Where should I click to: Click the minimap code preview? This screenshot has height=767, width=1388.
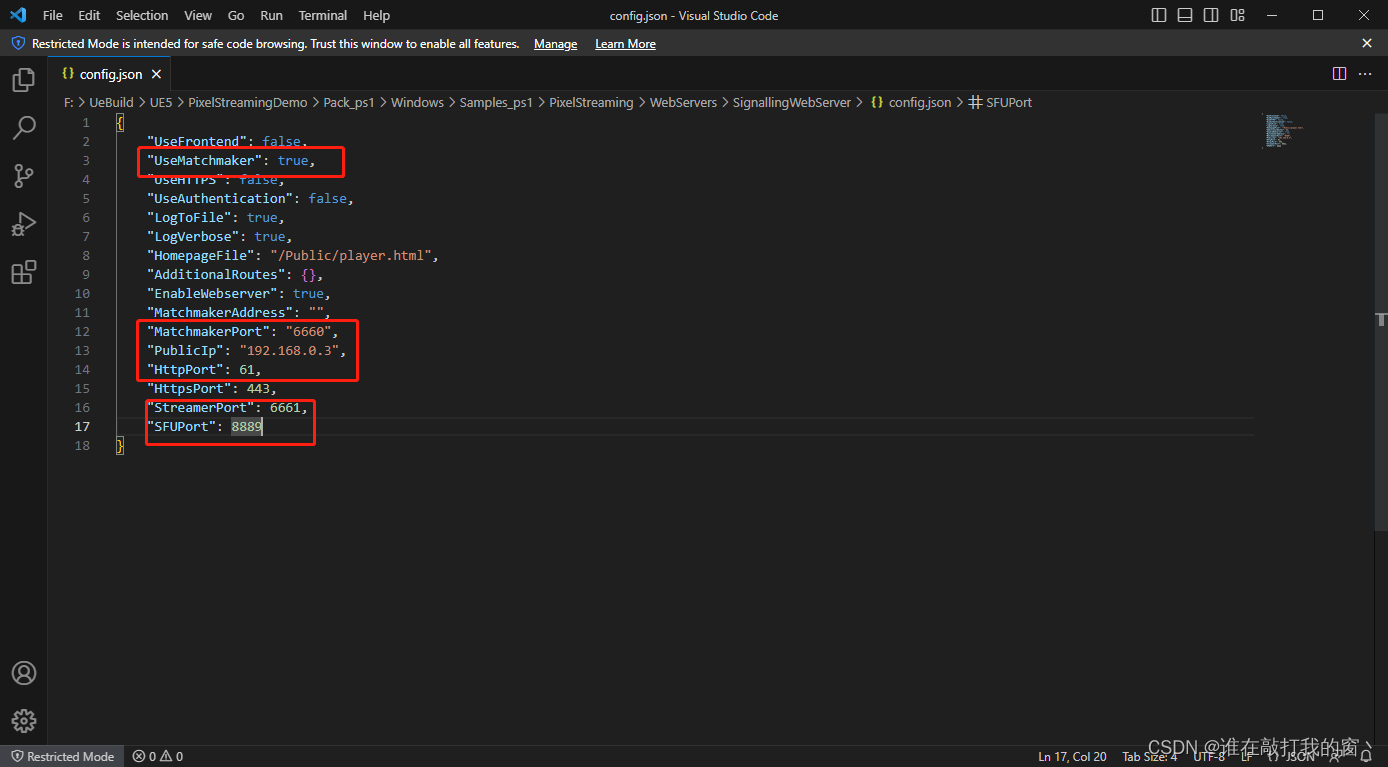point(1280,131)
